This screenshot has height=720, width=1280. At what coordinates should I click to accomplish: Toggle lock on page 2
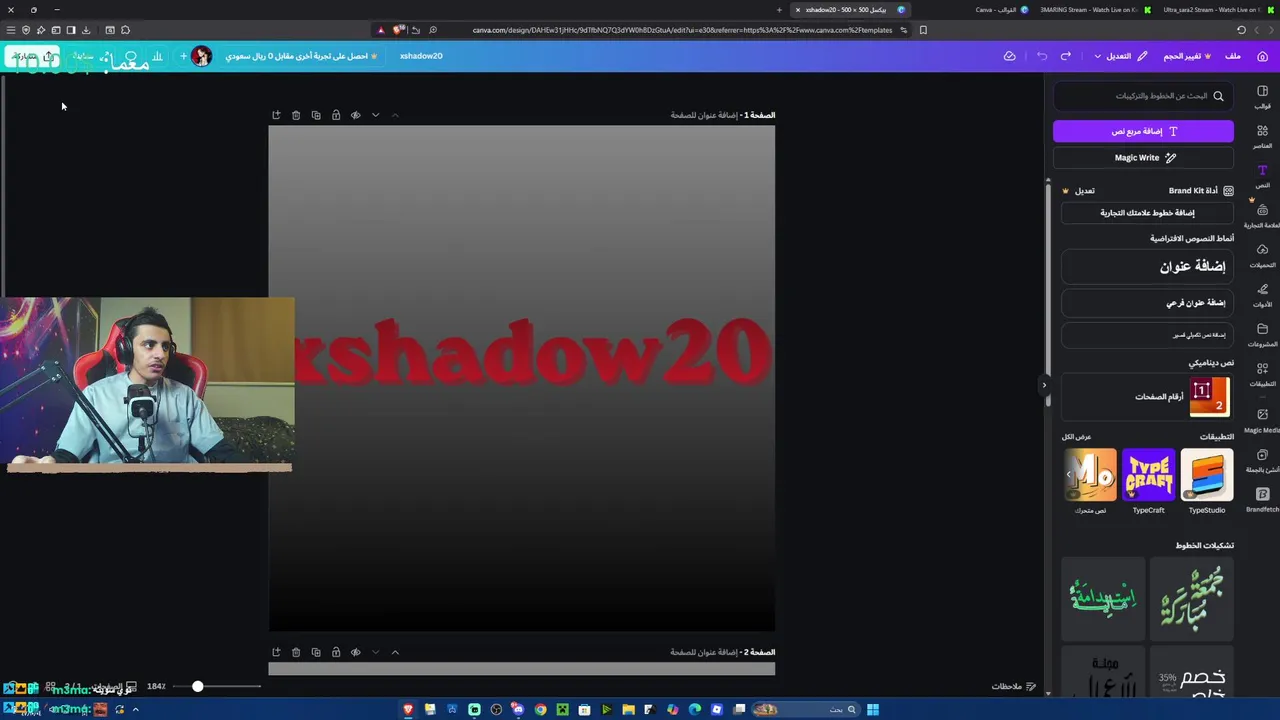(x=336, y=652)
